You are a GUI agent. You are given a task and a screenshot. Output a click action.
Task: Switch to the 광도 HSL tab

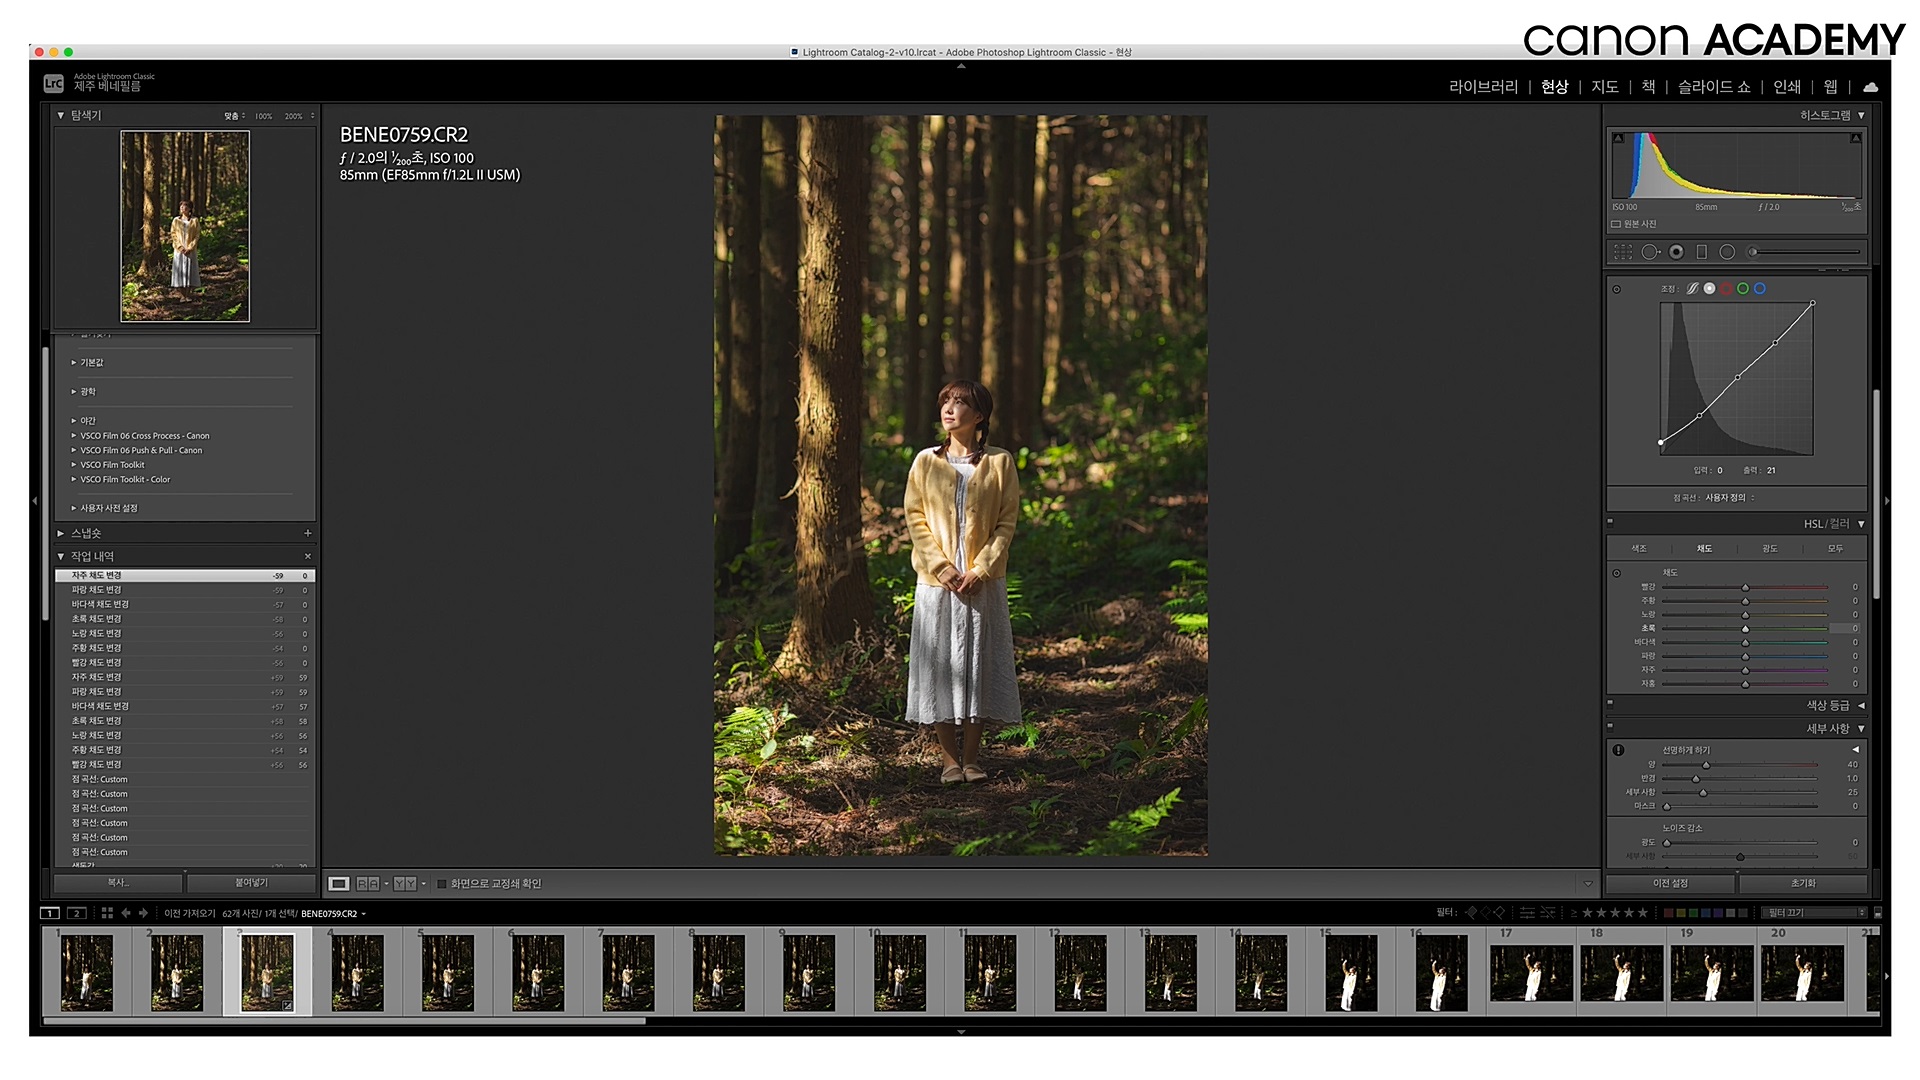click(x=1770, y=549)
